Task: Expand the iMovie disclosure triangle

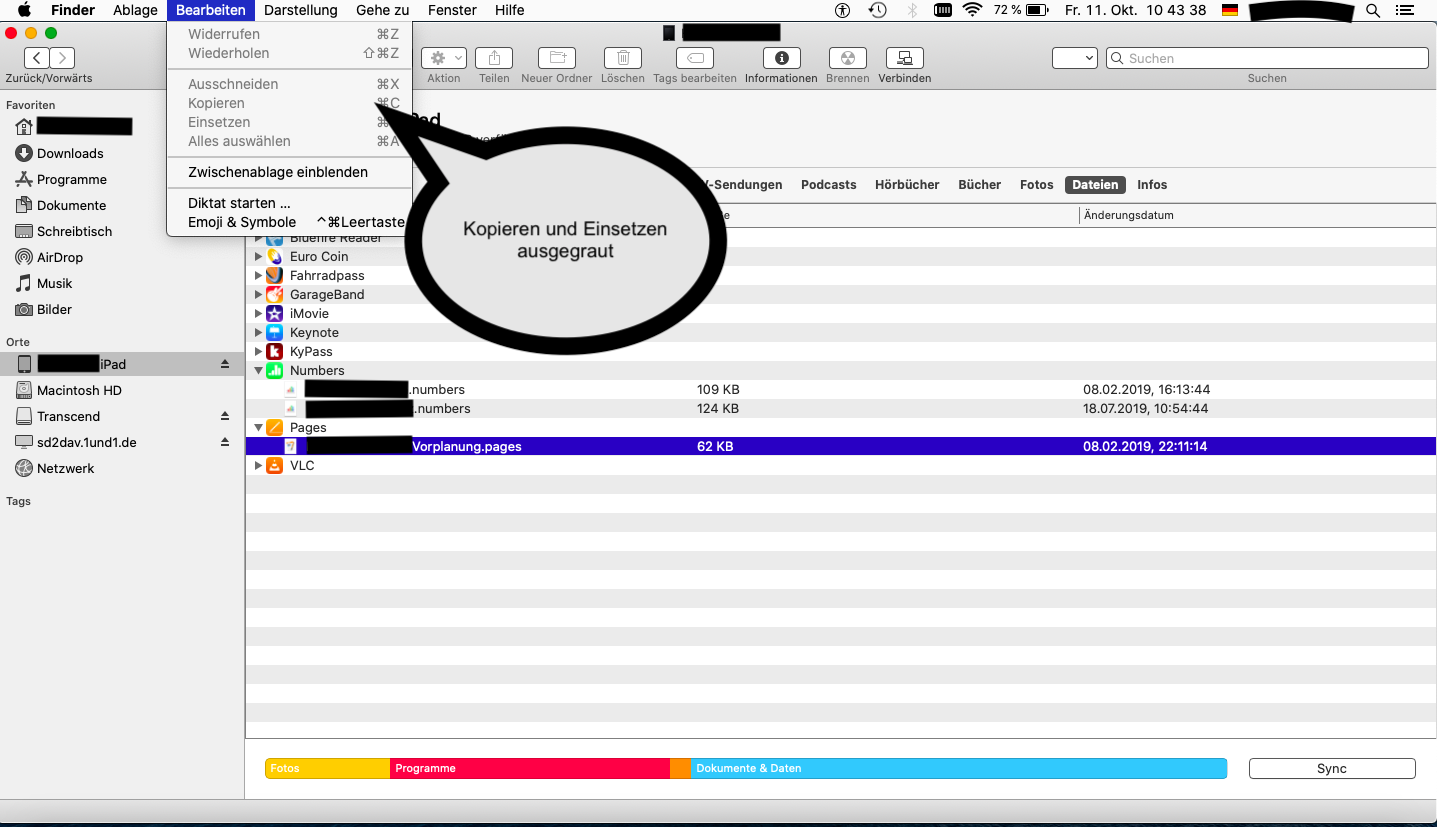Action: point(258,313)
